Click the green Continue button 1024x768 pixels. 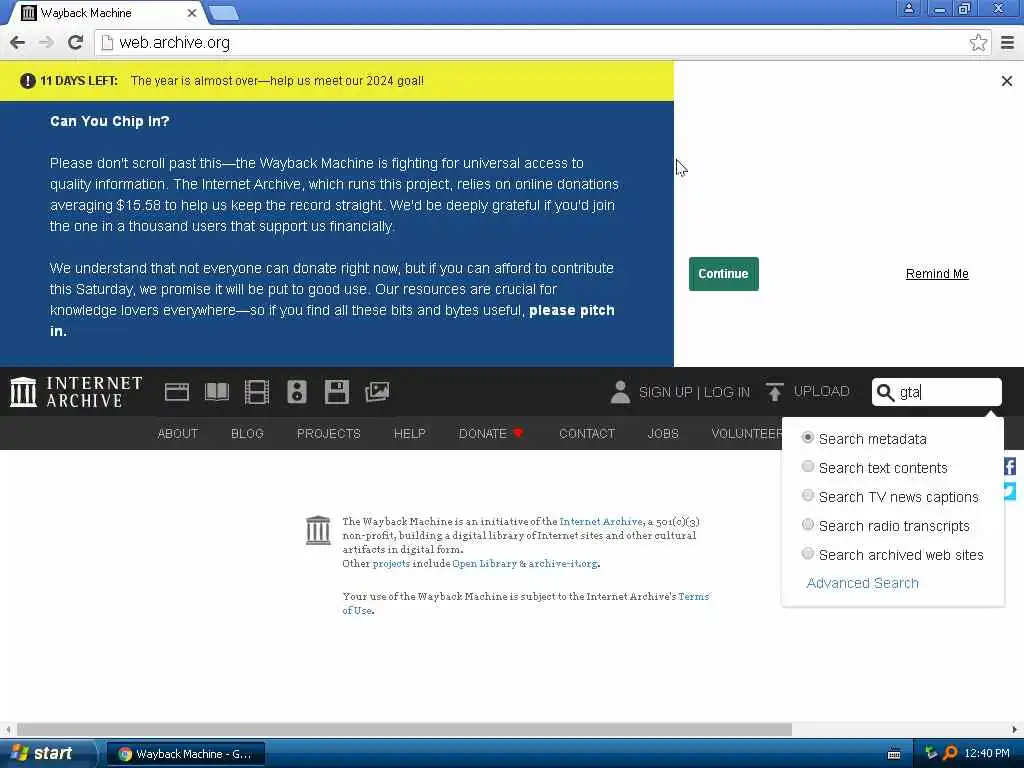[x=724, y=274]
